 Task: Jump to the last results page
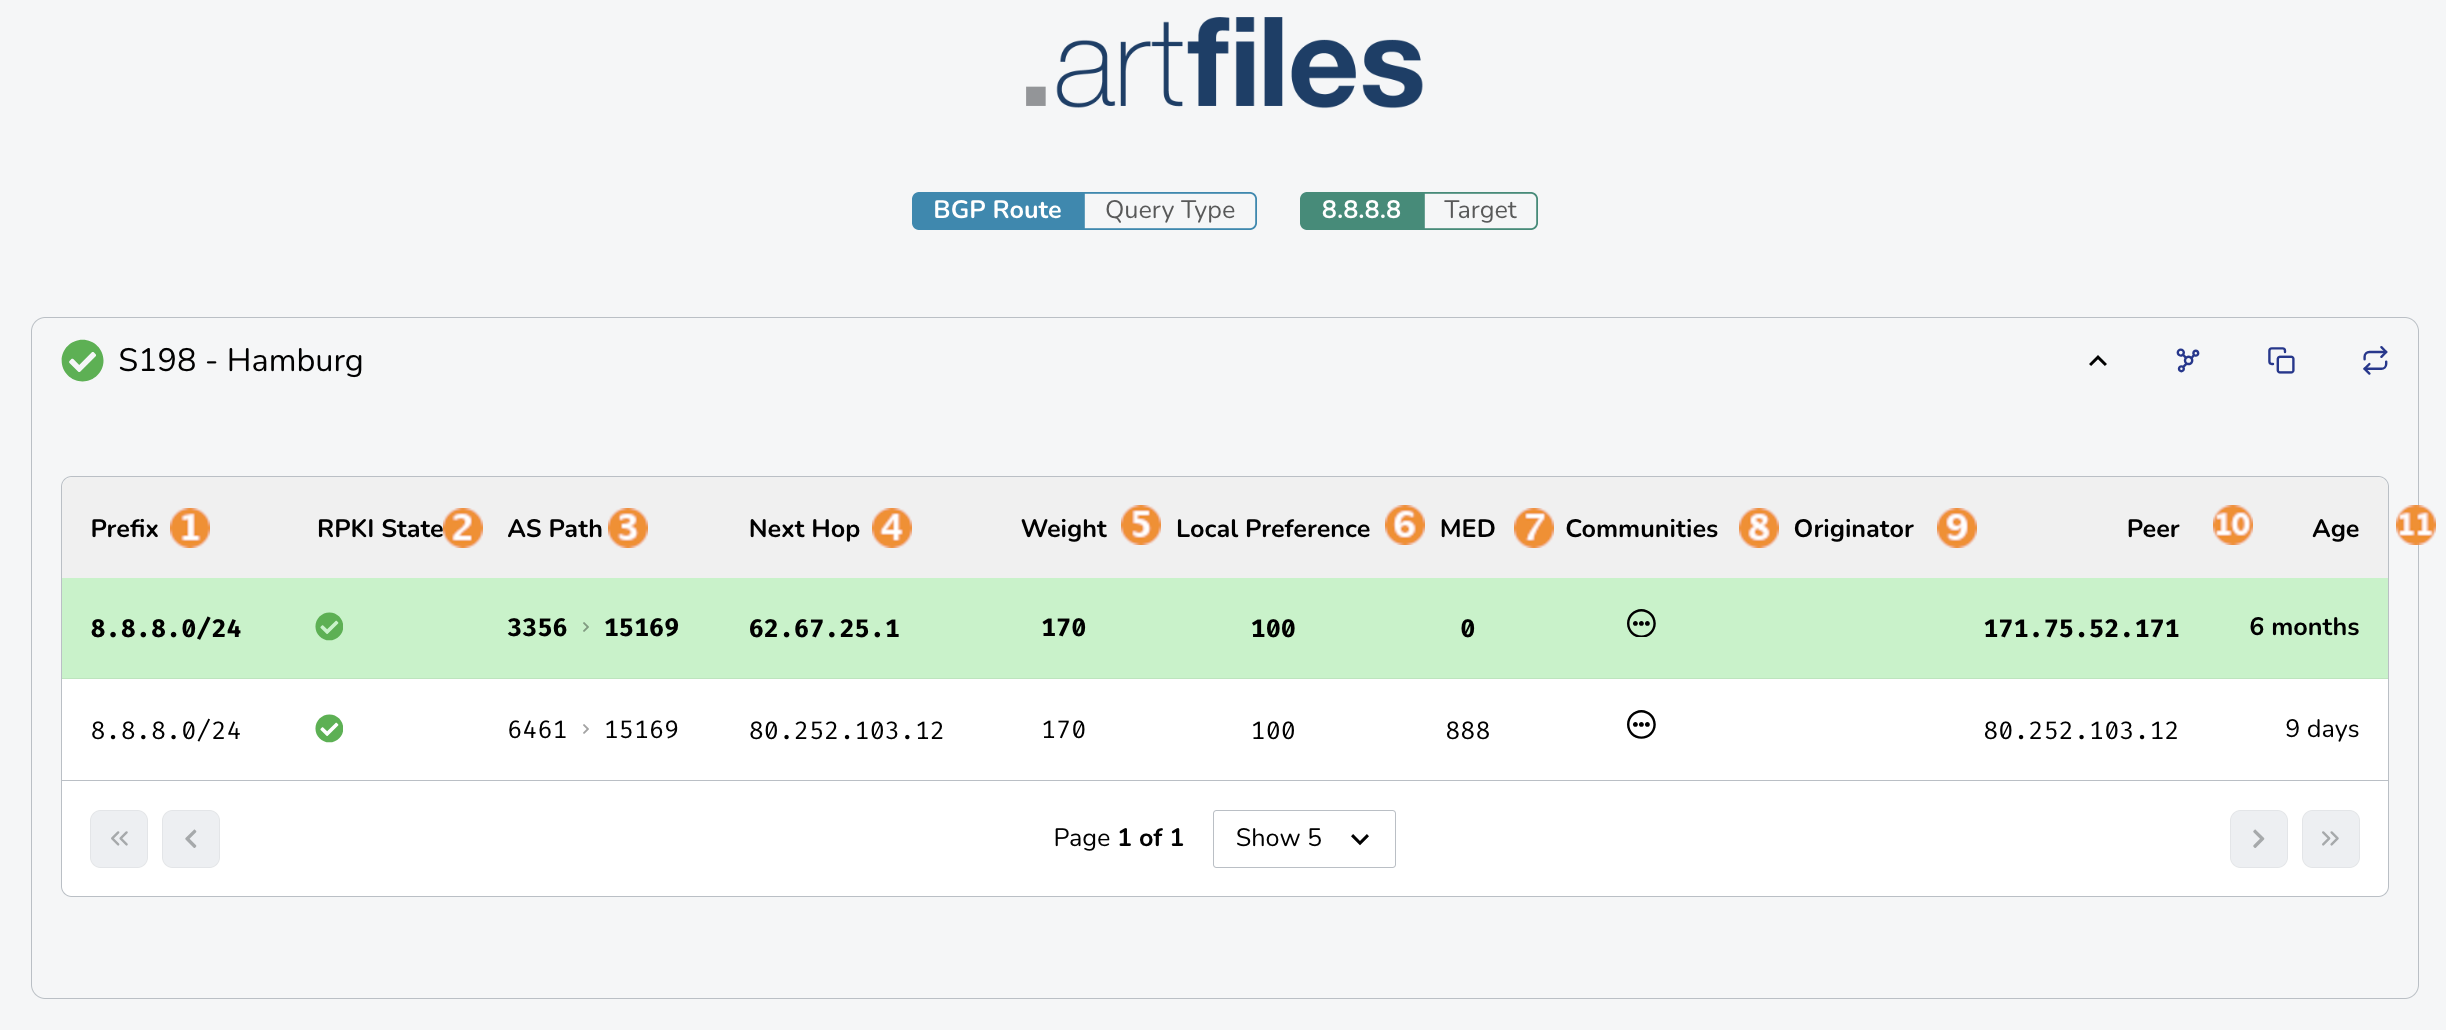point(2330,838)
